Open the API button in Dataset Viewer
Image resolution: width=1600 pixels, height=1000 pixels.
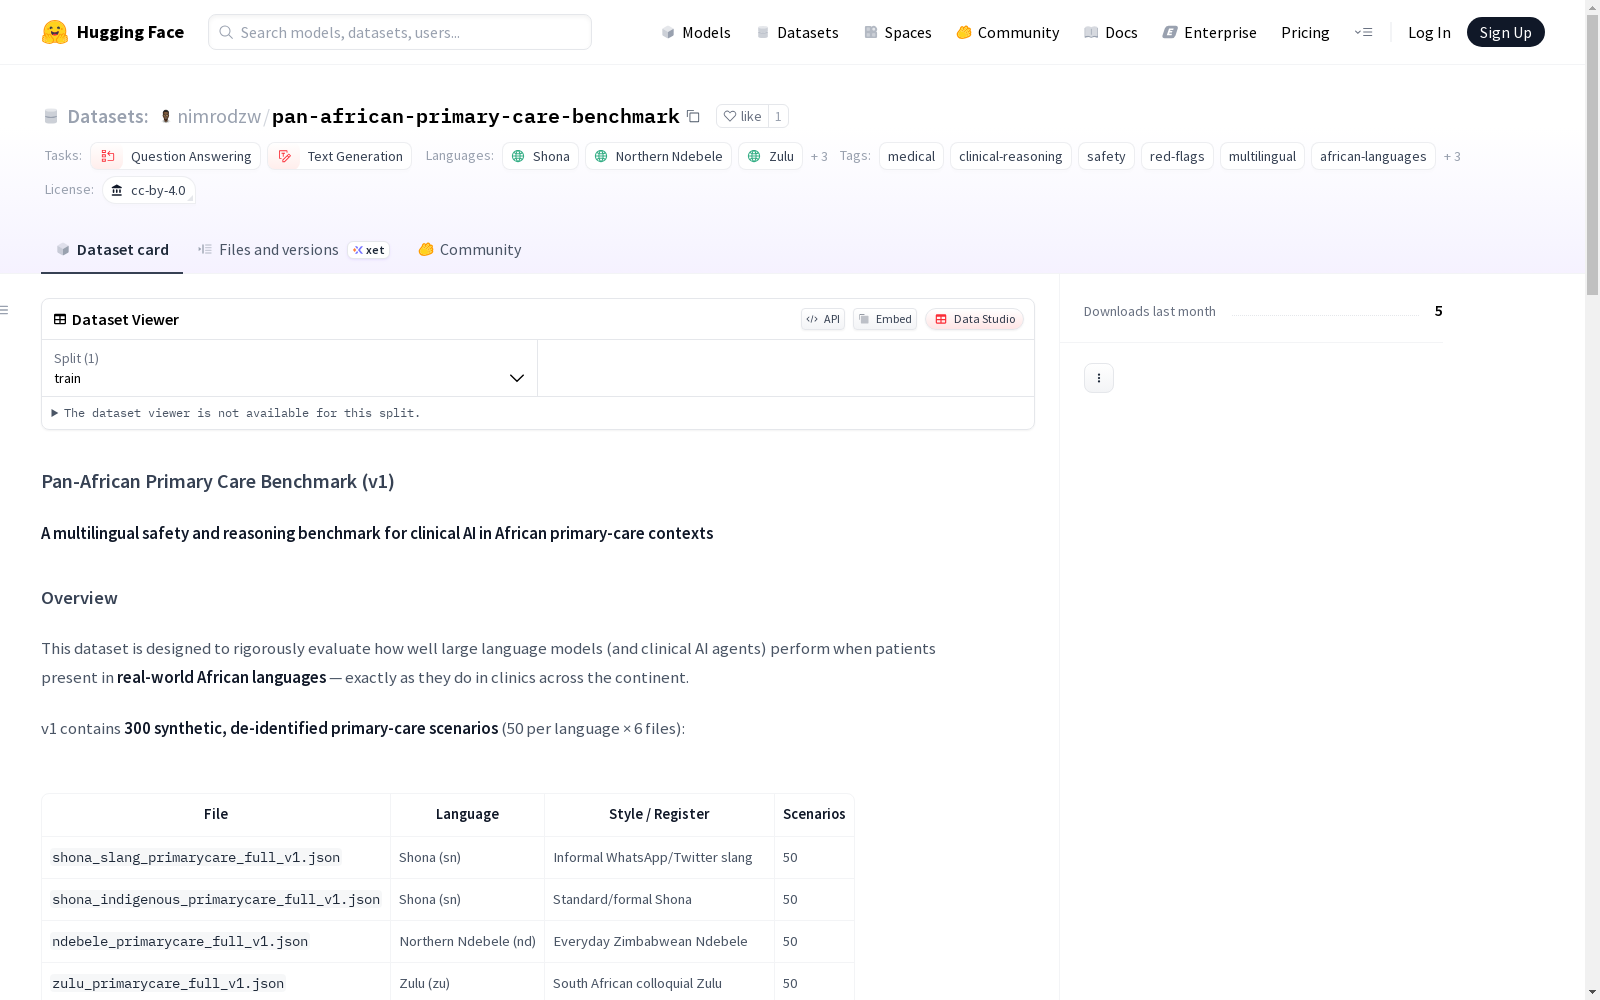coord(823,319)
